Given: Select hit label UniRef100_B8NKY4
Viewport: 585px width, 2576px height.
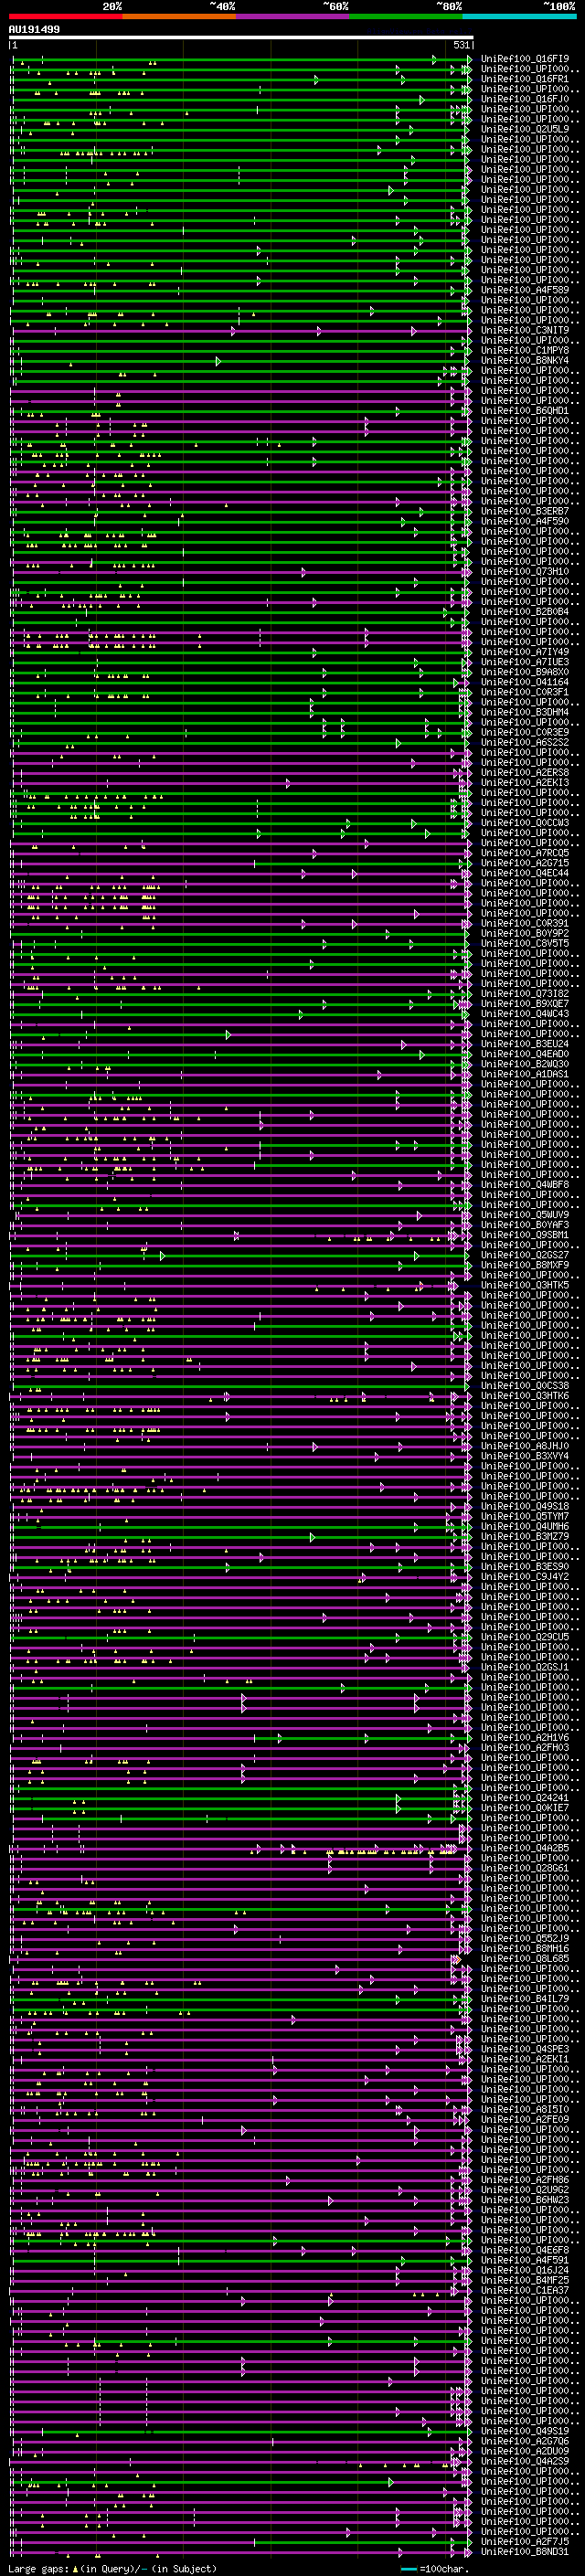Looking at the screenshot, I should pos(525,360).
